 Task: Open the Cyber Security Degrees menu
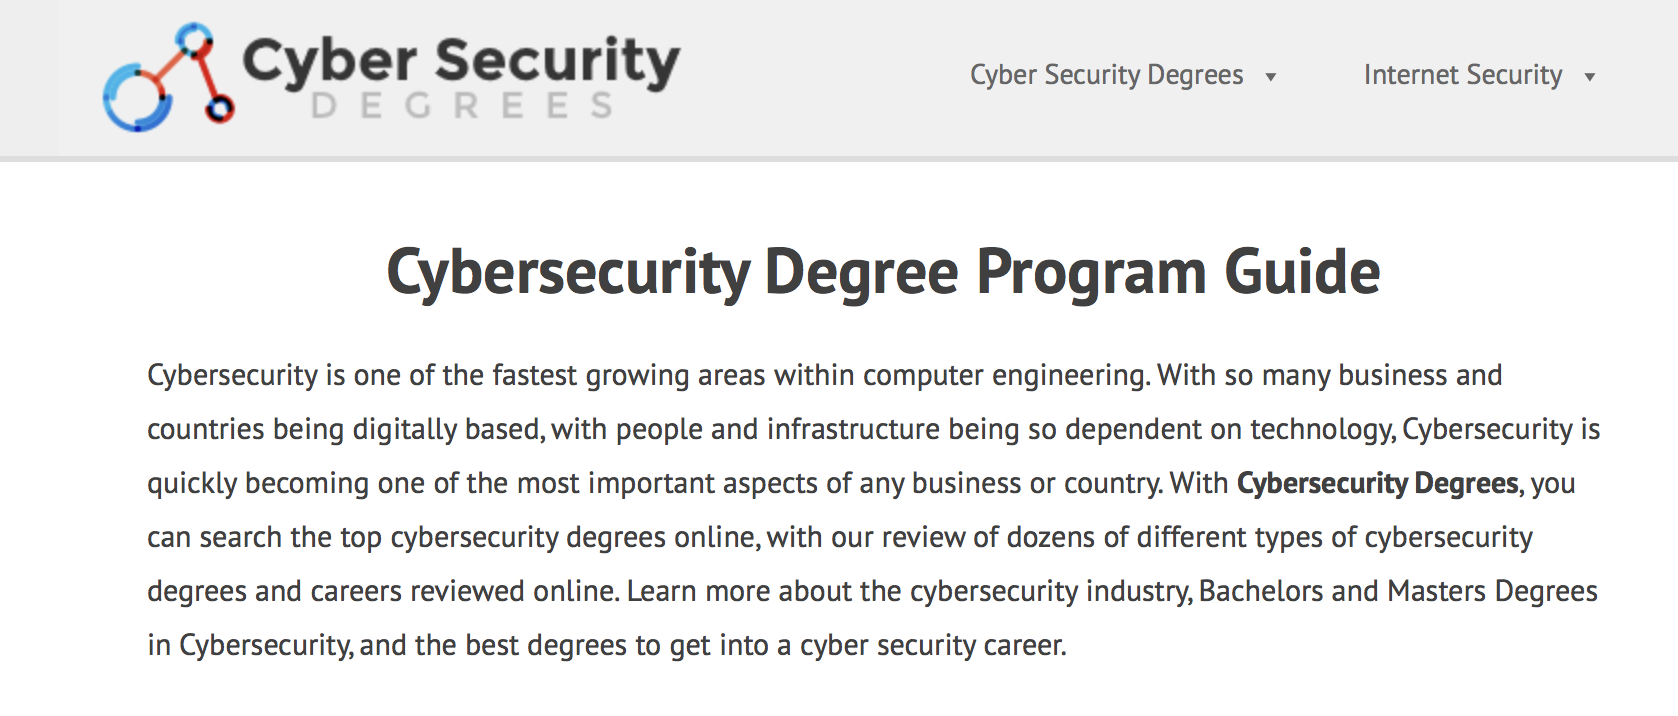click(x=1107, y=75)
